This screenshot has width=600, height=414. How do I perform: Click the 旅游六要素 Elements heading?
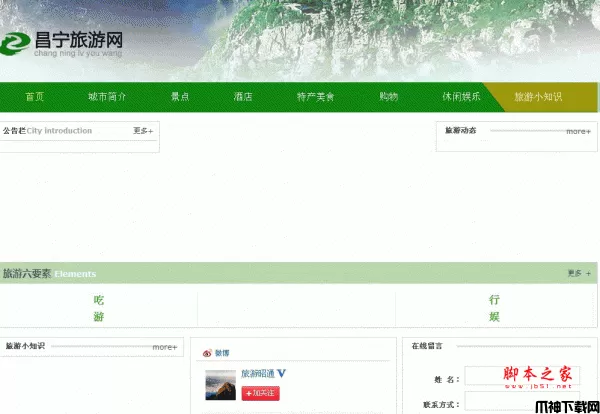pos(49,274)
